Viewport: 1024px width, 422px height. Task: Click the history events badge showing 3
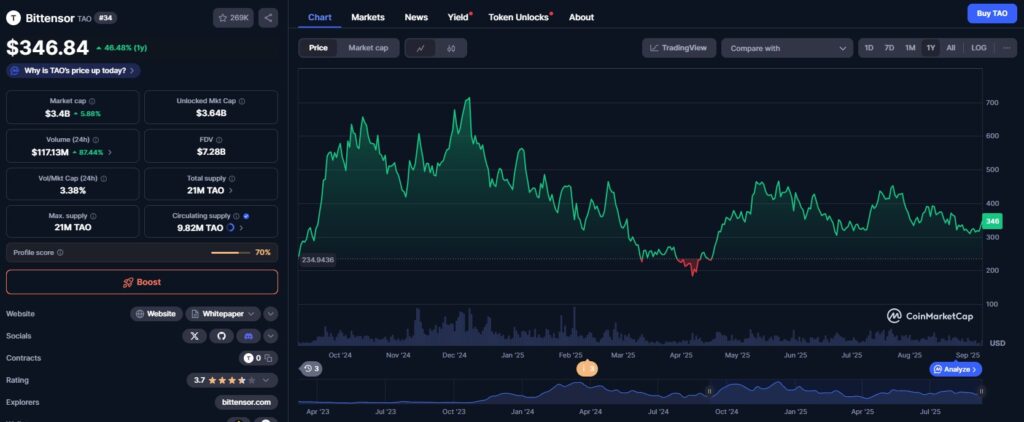click(311, 369)
